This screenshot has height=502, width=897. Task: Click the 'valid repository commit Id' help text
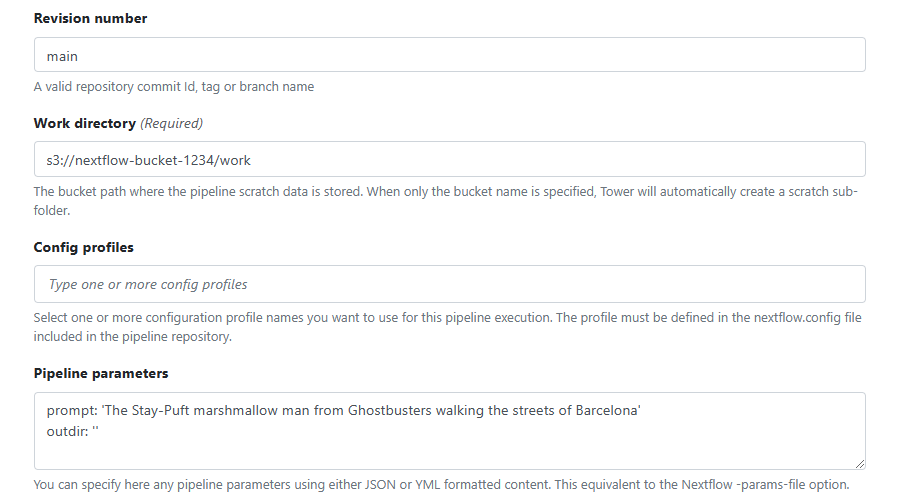pyautogui.click(x=174, y=87)
